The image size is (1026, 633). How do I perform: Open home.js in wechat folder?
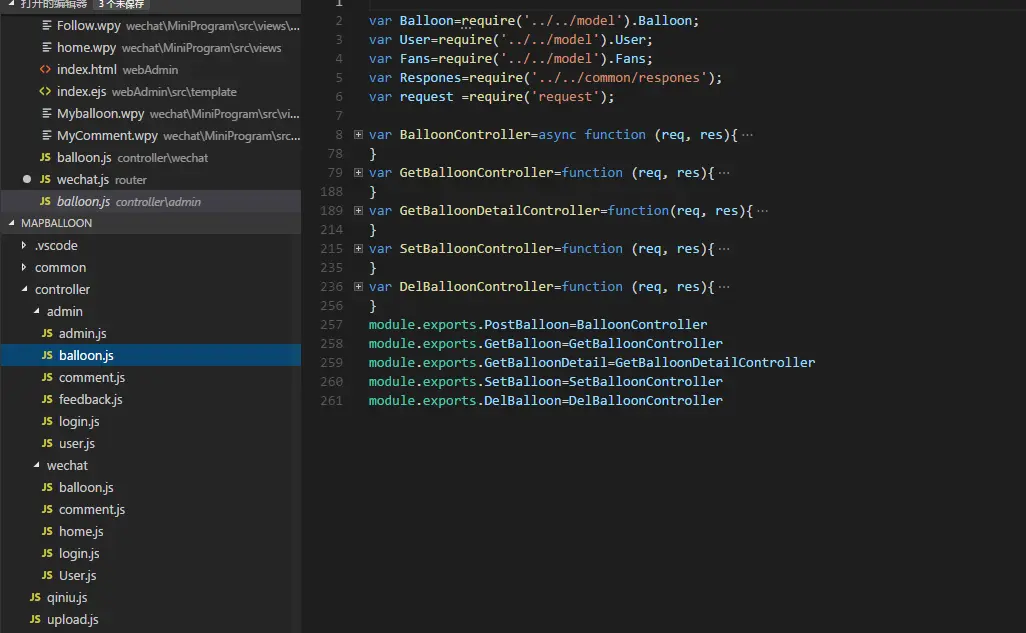pyautogui.click(x=150, y=532)
